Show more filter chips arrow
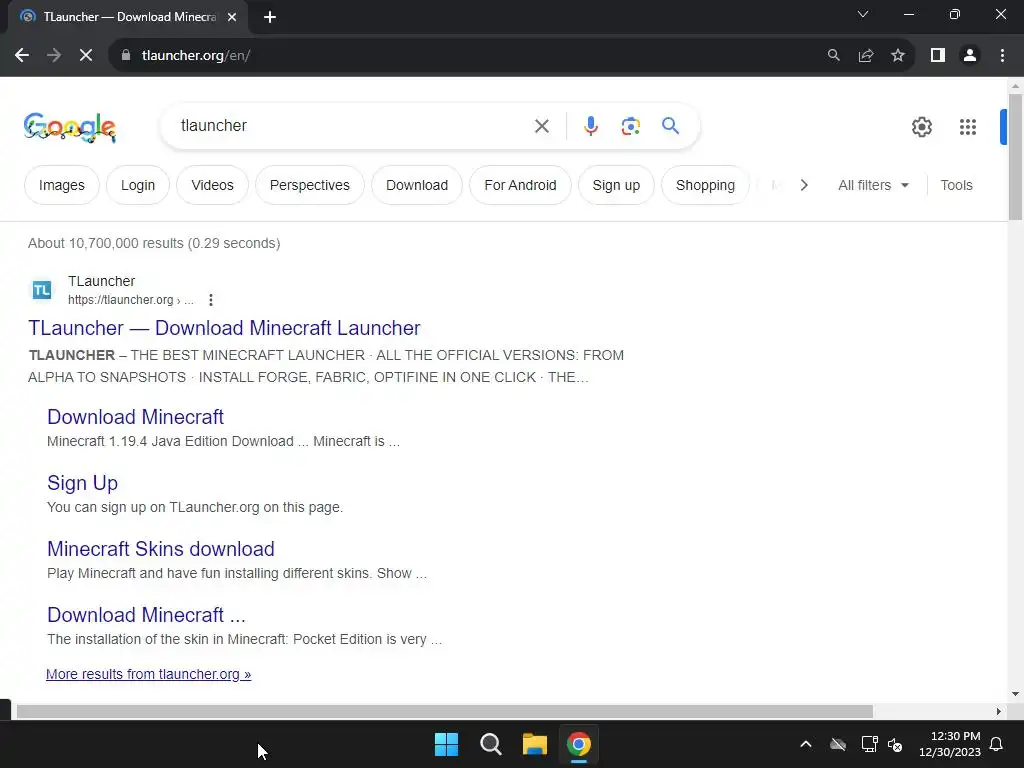Image resolution: width=1024 pixels, height=768 pixels. pyautogui.click(x=804, y=185)
